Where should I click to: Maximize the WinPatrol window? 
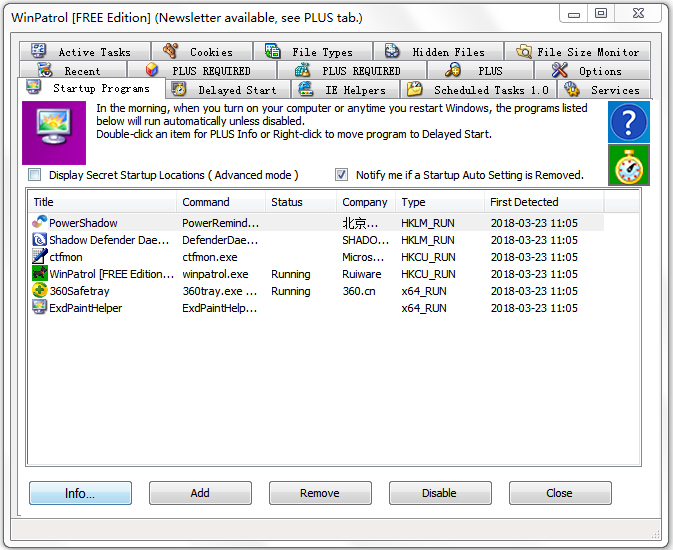(x=601, y=14)
